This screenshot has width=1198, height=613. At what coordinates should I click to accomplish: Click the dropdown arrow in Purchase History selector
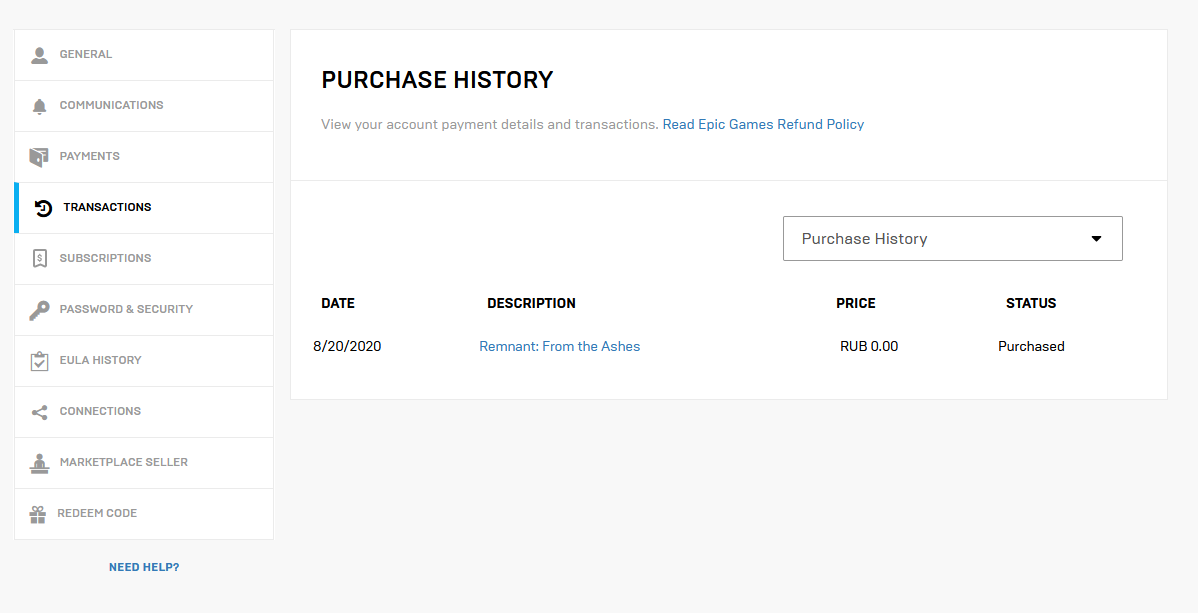point(1096,239)
